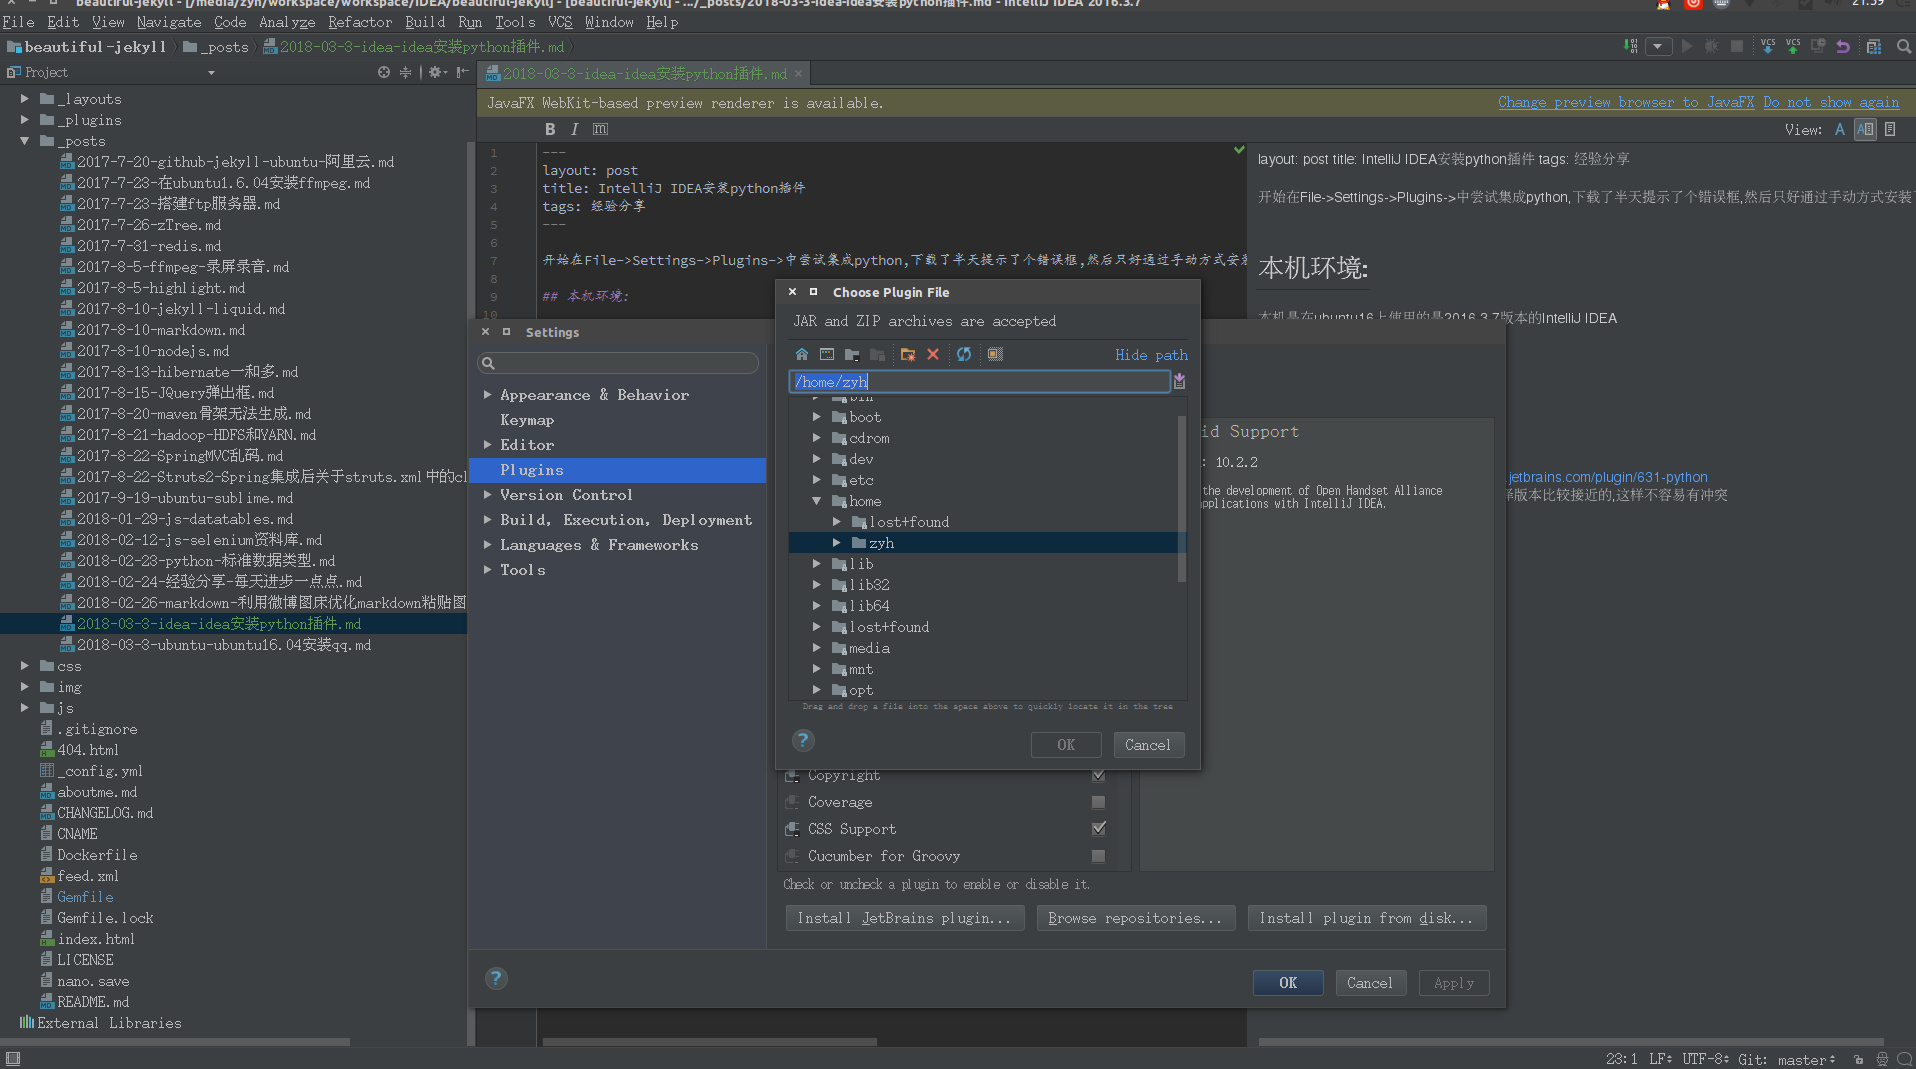Show preview only view

click(x=1890, y=129)
